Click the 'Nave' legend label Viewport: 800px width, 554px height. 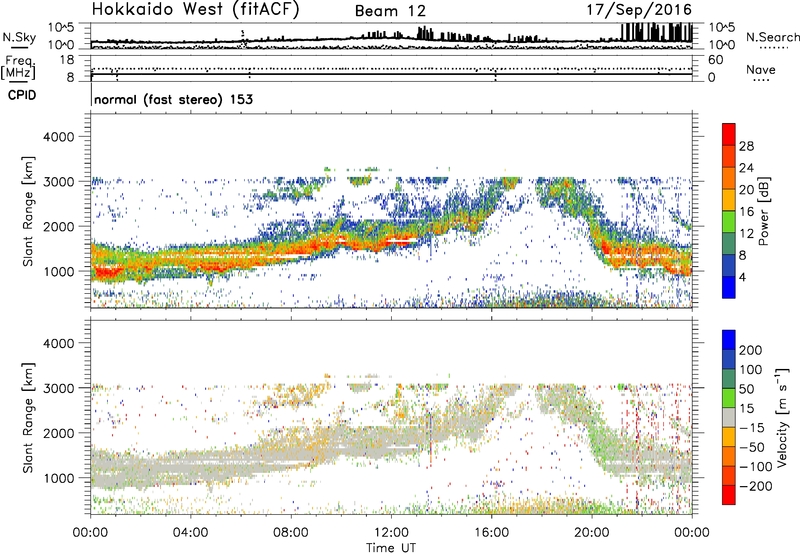click(760, 70)
